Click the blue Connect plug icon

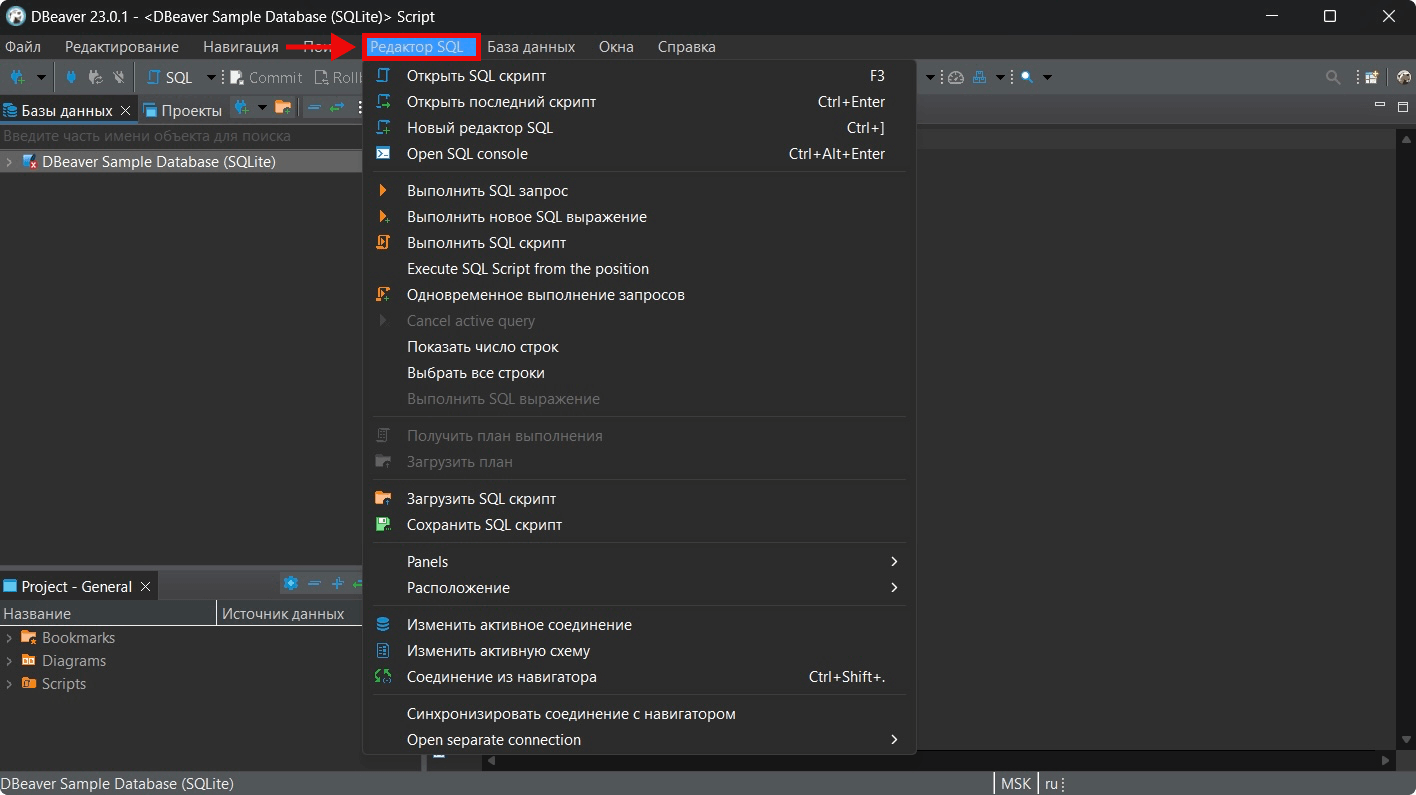coord(72,77)
